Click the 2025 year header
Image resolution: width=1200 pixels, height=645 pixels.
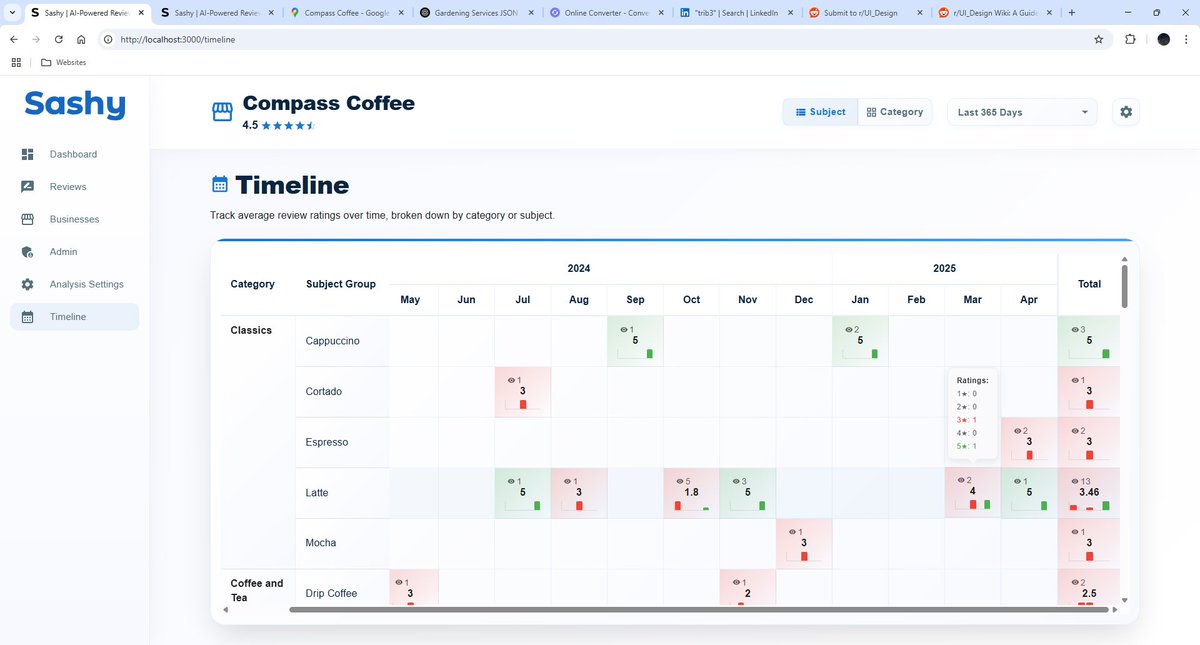click(x=944, y=268)
